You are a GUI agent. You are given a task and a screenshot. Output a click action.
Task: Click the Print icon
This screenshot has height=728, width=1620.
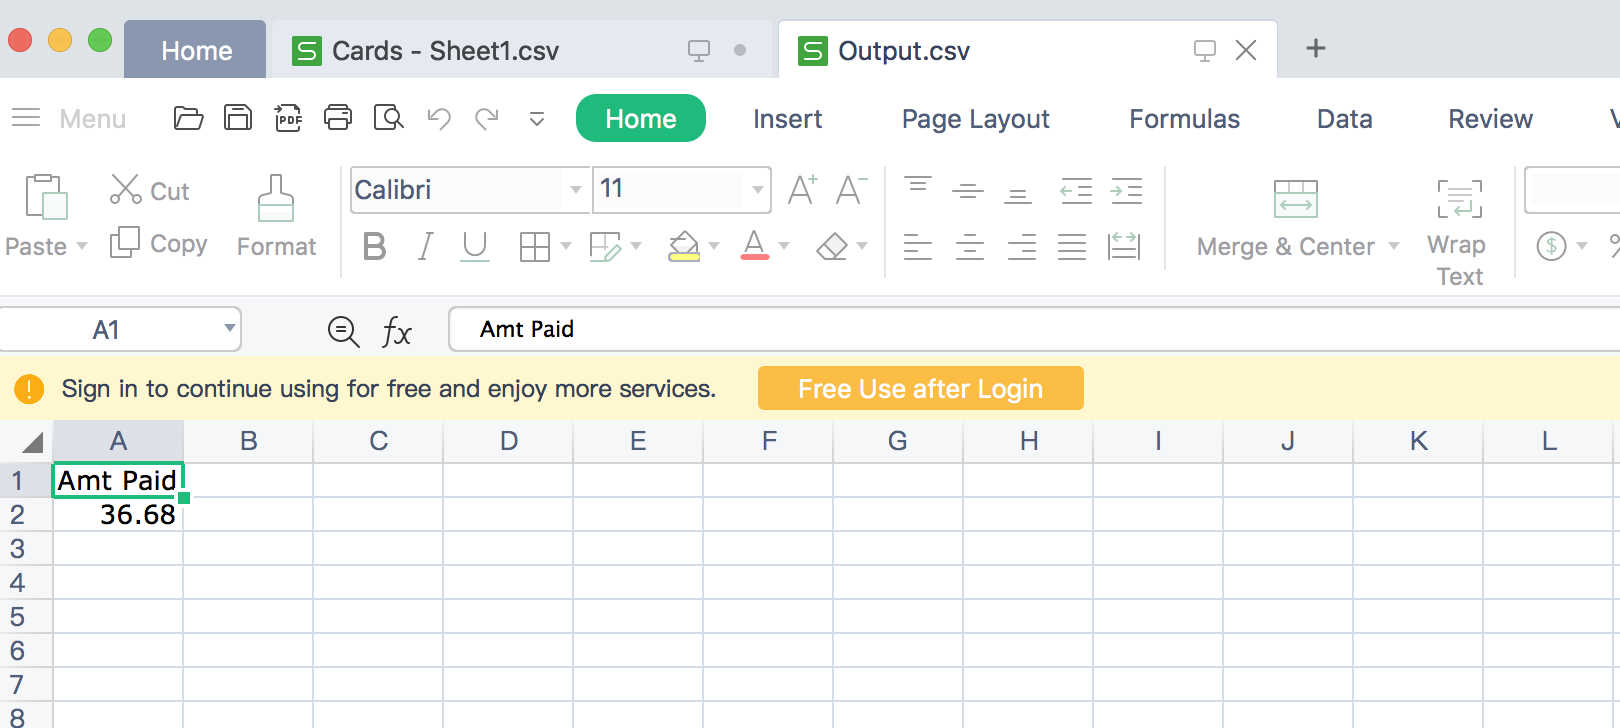pyautogui.click(x=338, y=118)
